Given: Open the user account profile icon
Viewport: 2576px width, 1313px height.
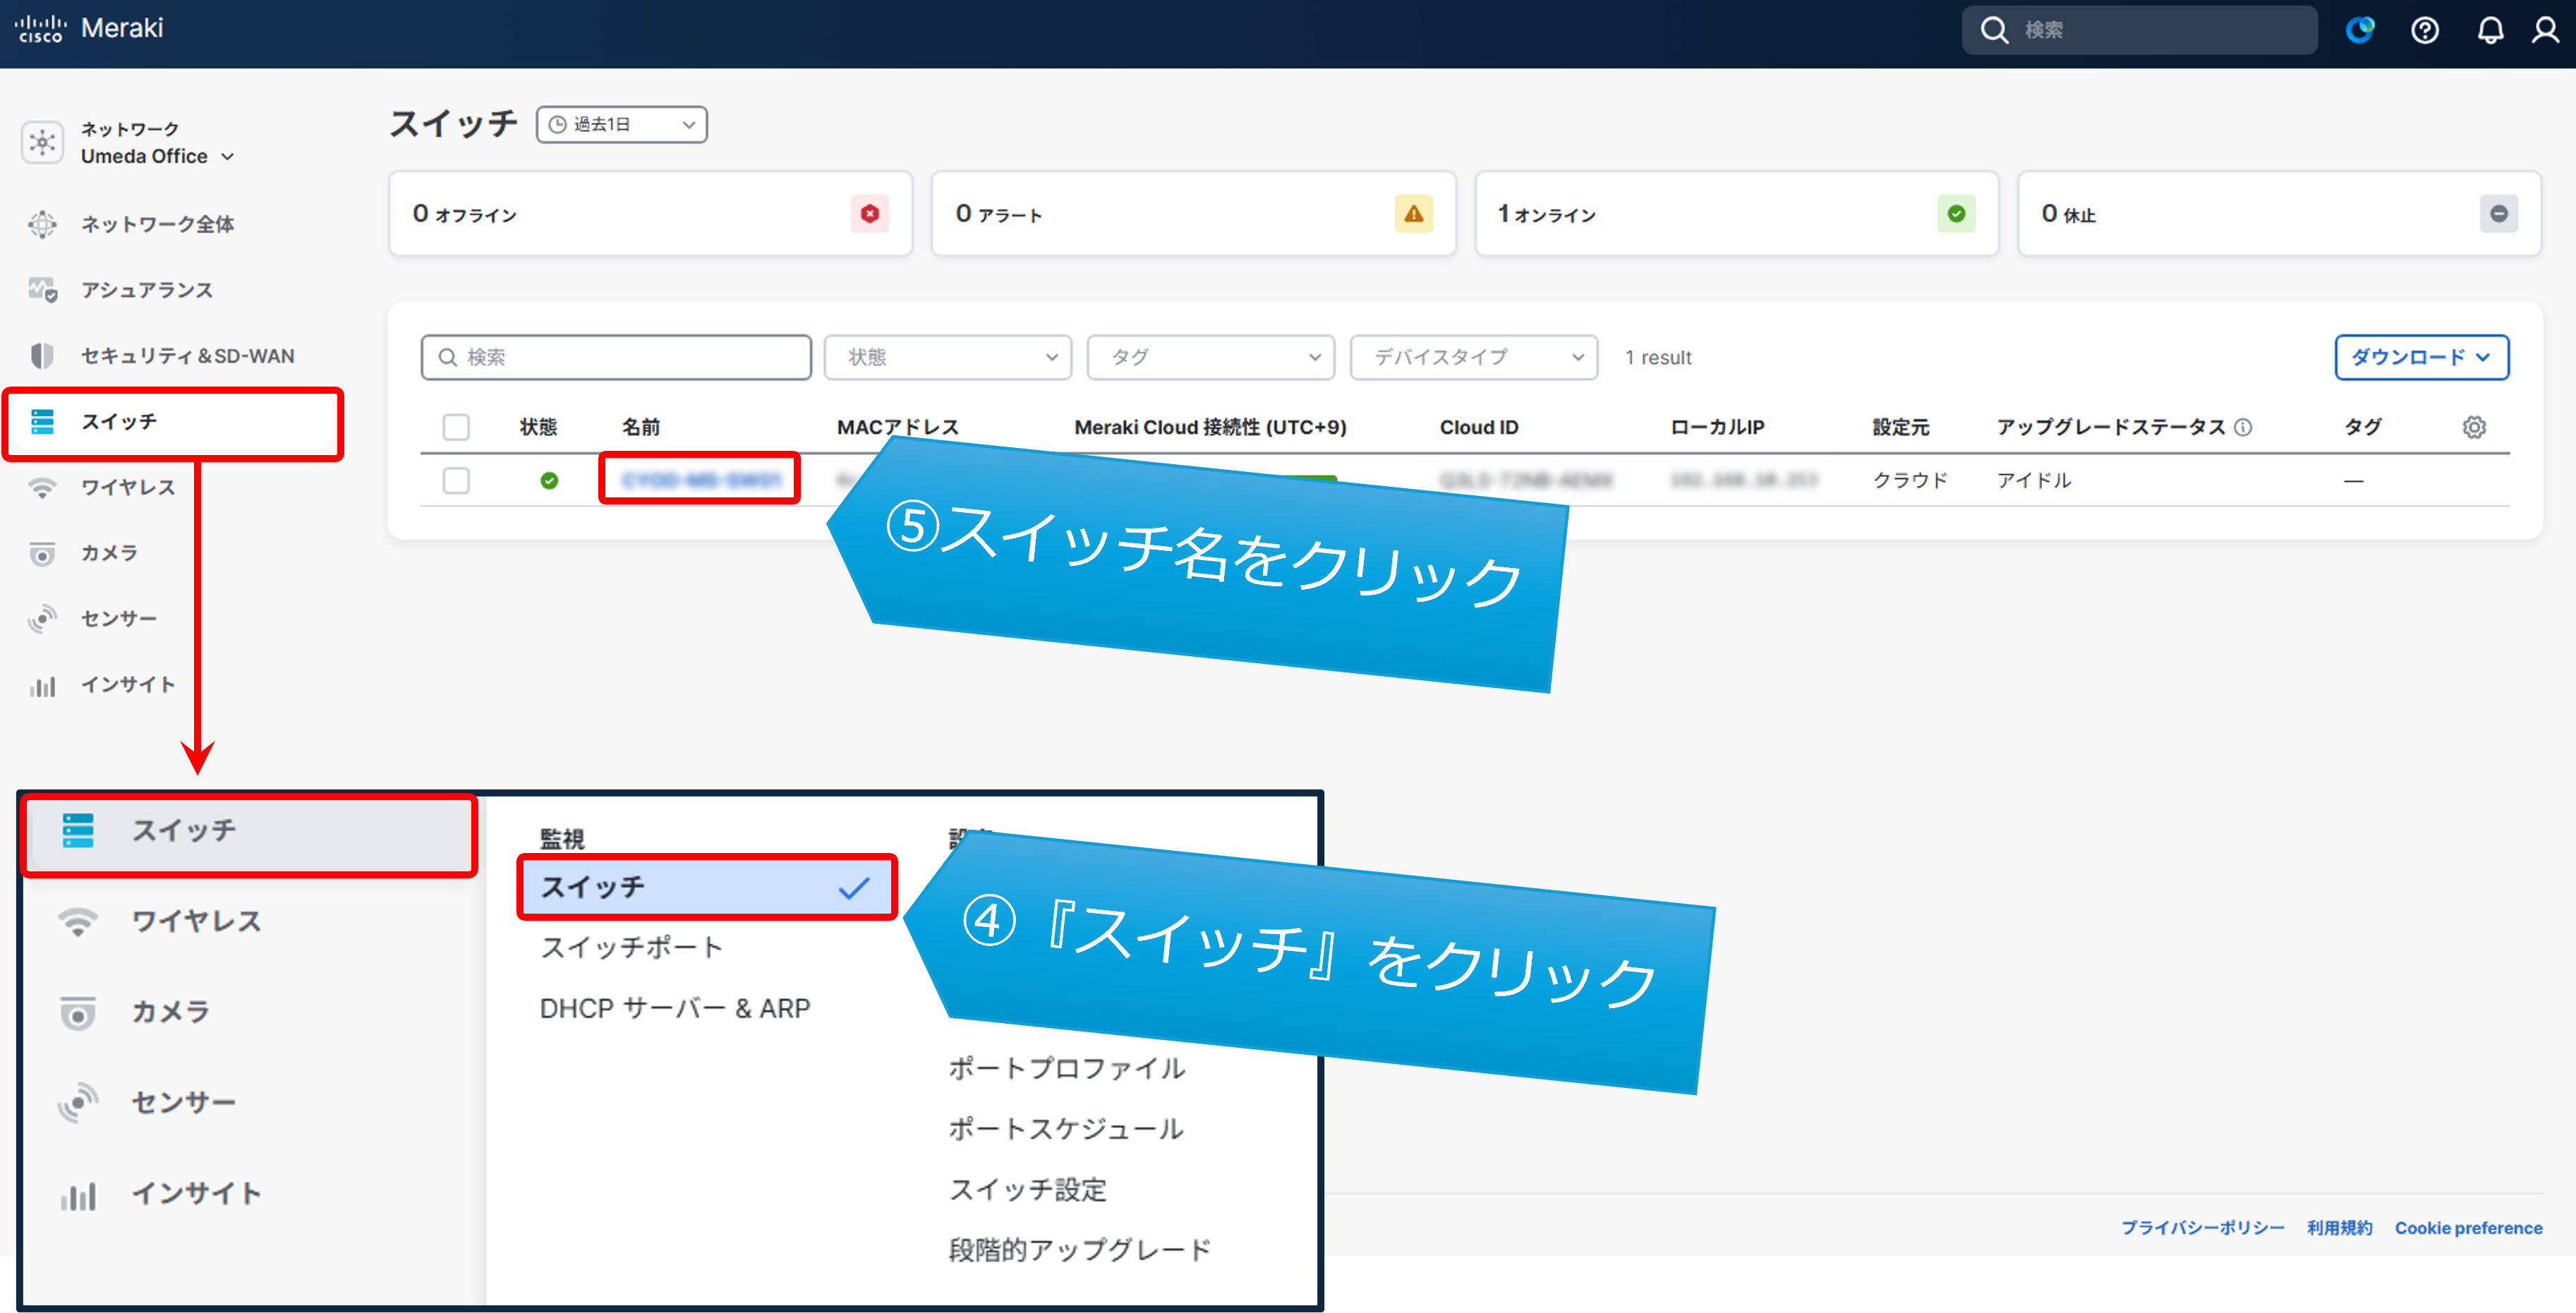Looking at the screenshot, I should point(2545,30).
